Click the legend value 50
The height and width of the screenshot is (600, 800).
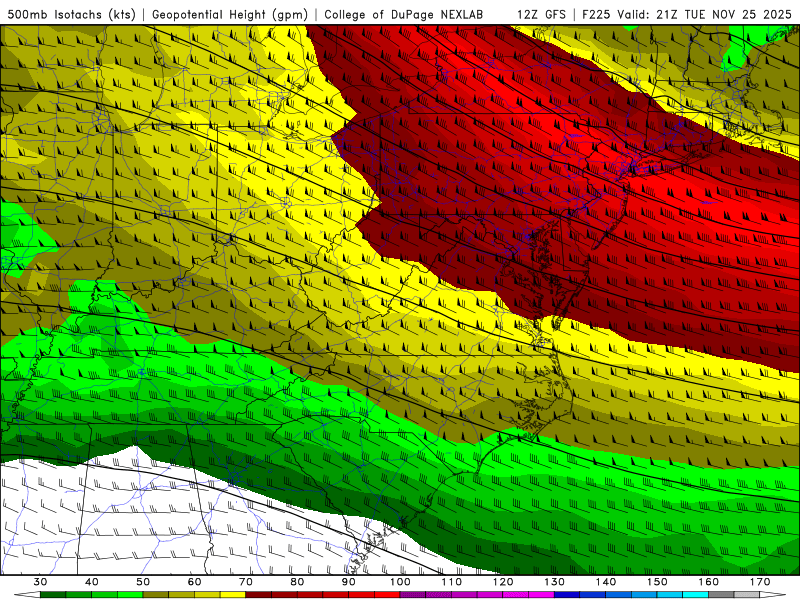click(x=143, y=582)
